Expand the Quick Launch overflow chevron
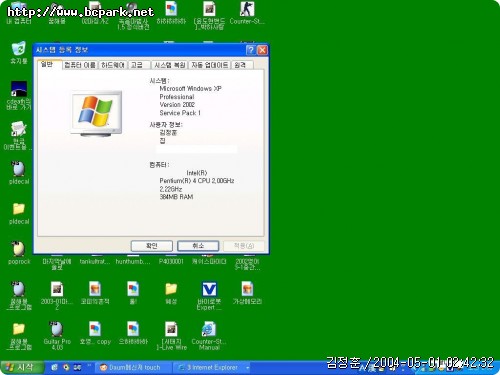 click(89, 365)
